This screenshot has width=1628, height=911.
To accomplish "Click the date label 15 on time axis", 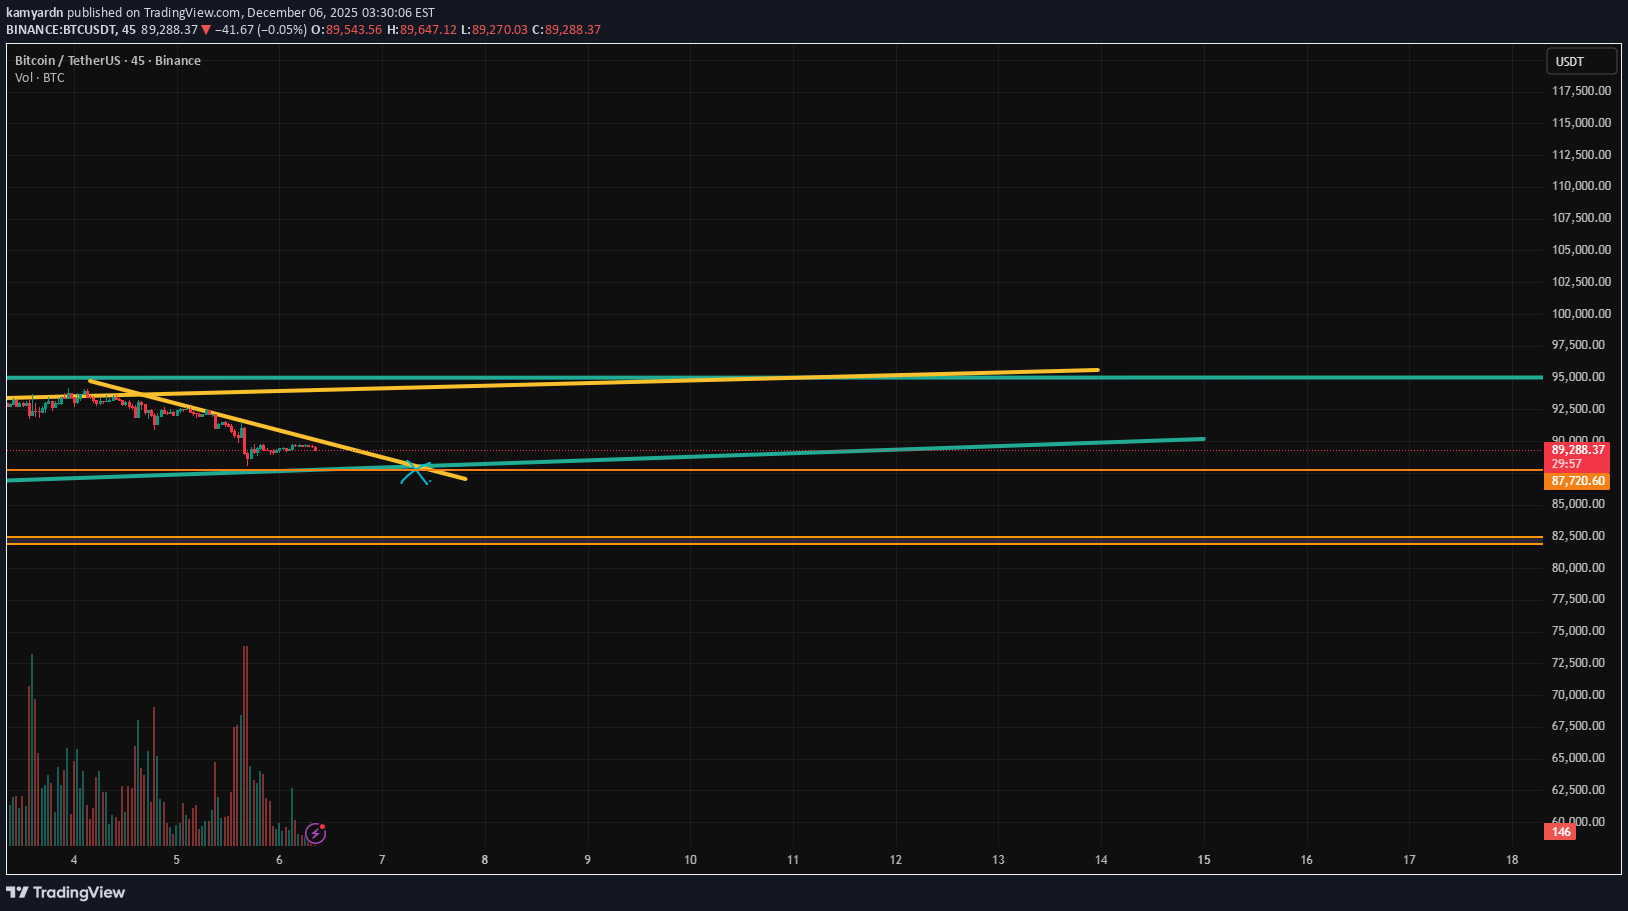I will (x=1204, y=860).
